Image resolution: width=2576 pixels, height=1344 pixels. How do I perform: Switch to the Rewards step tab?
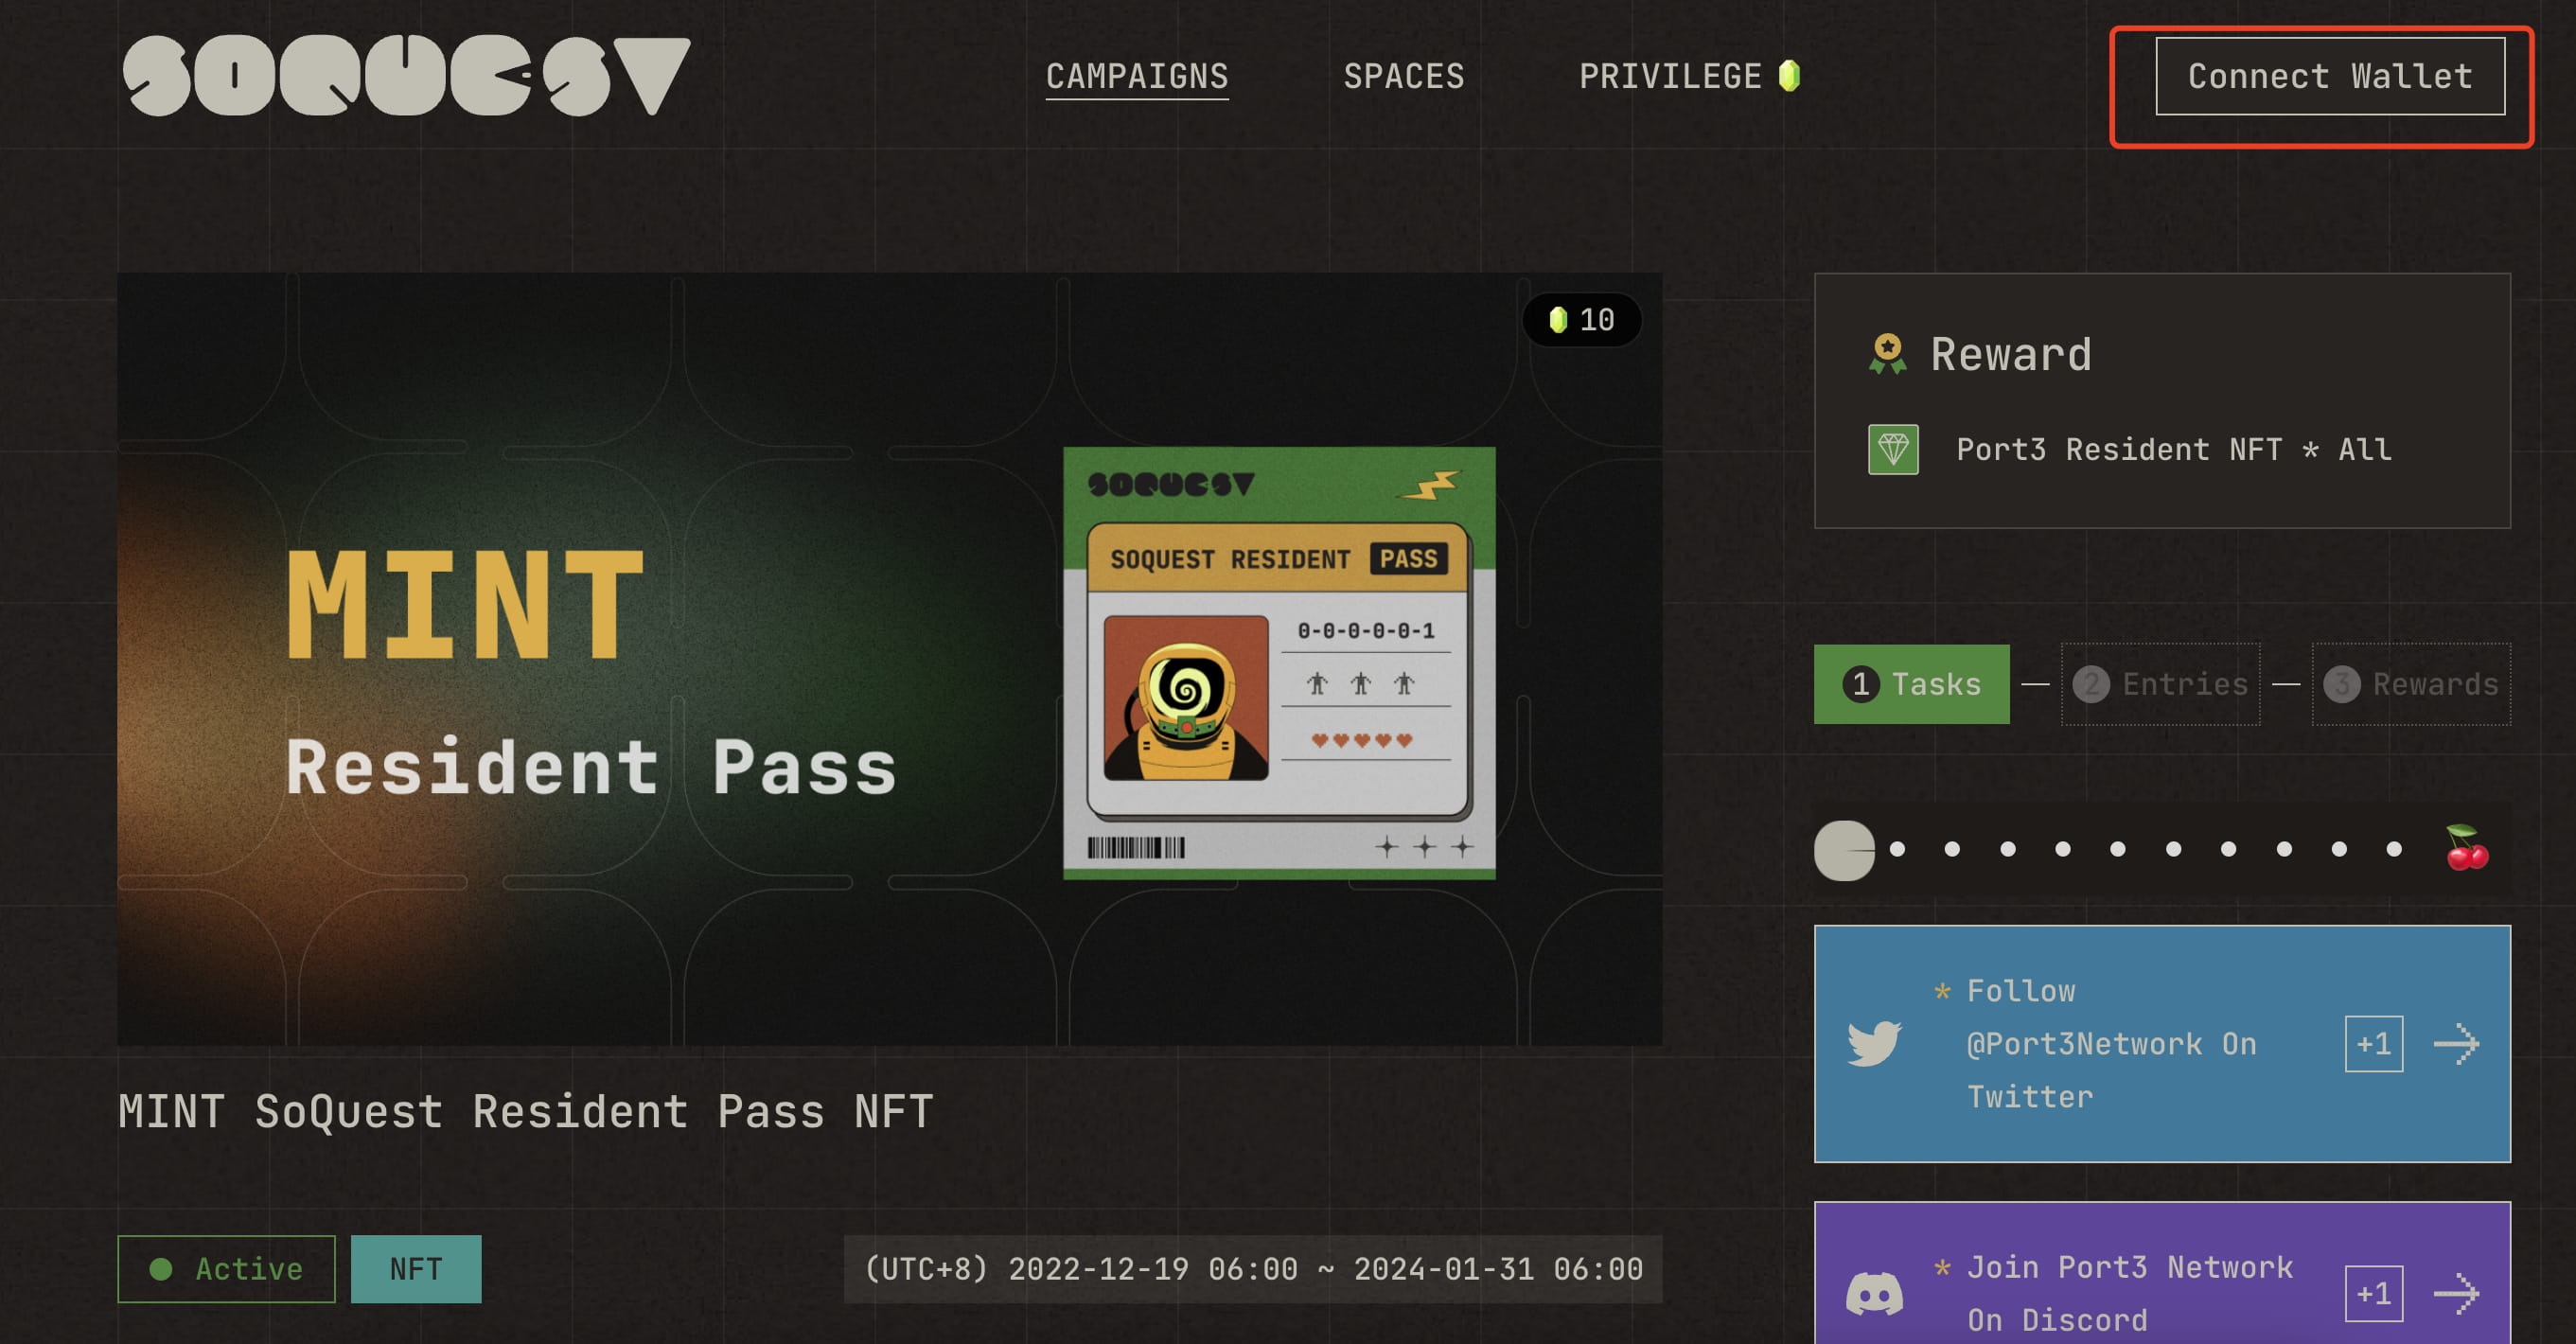click(2410, 684)
